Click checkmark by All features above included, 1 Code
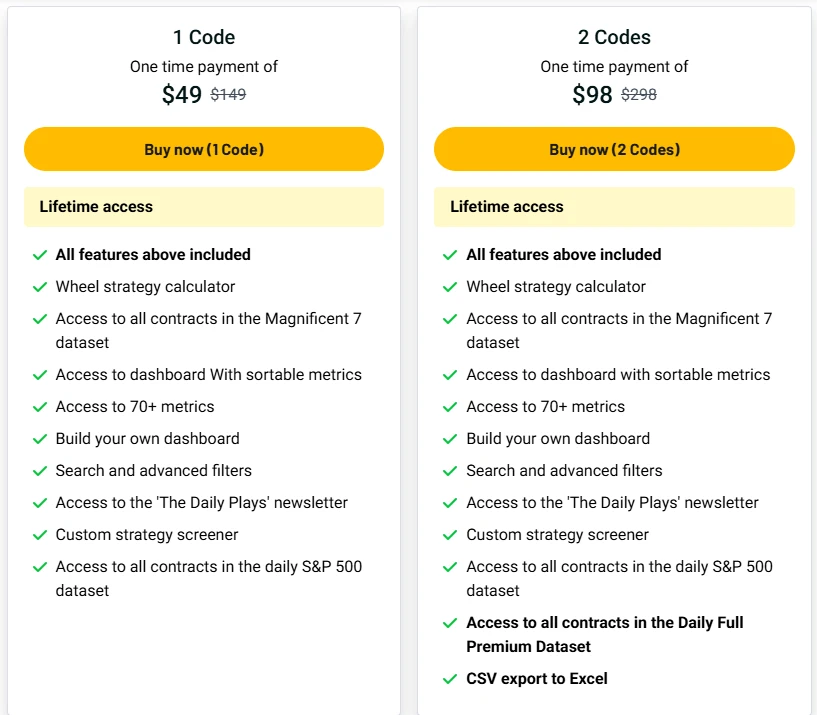 tap(40, 255)
